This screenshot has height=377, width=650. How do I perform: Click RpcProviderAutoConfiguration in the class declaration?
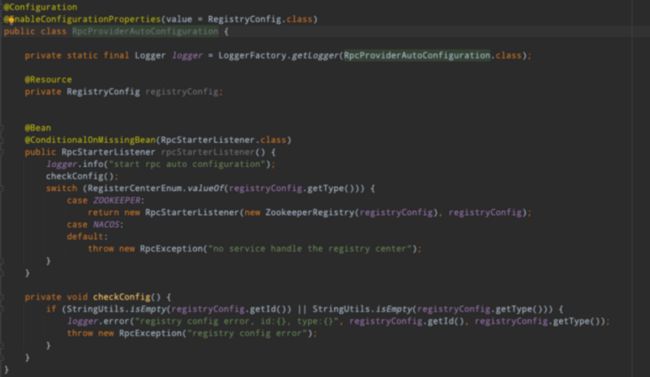coord(145,32)
